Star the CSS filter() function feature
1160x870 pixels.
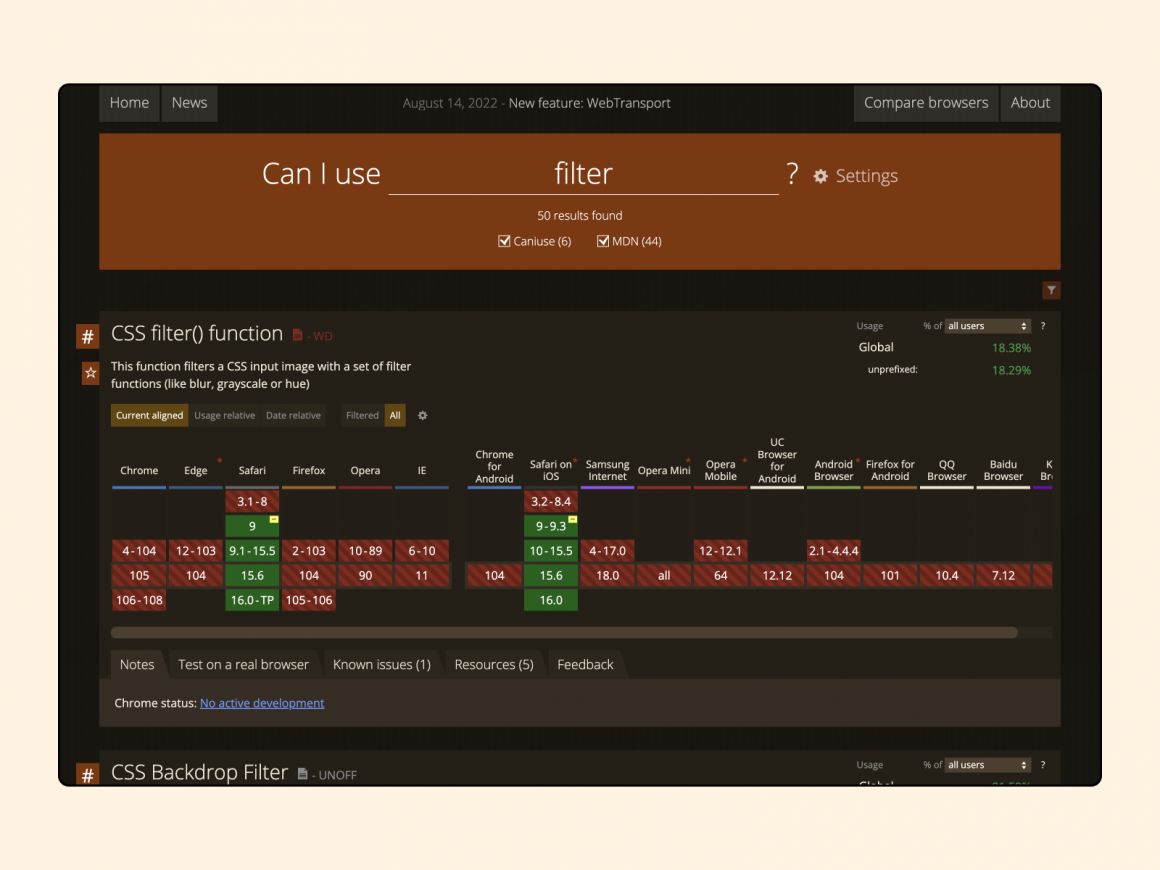point(90,373)
